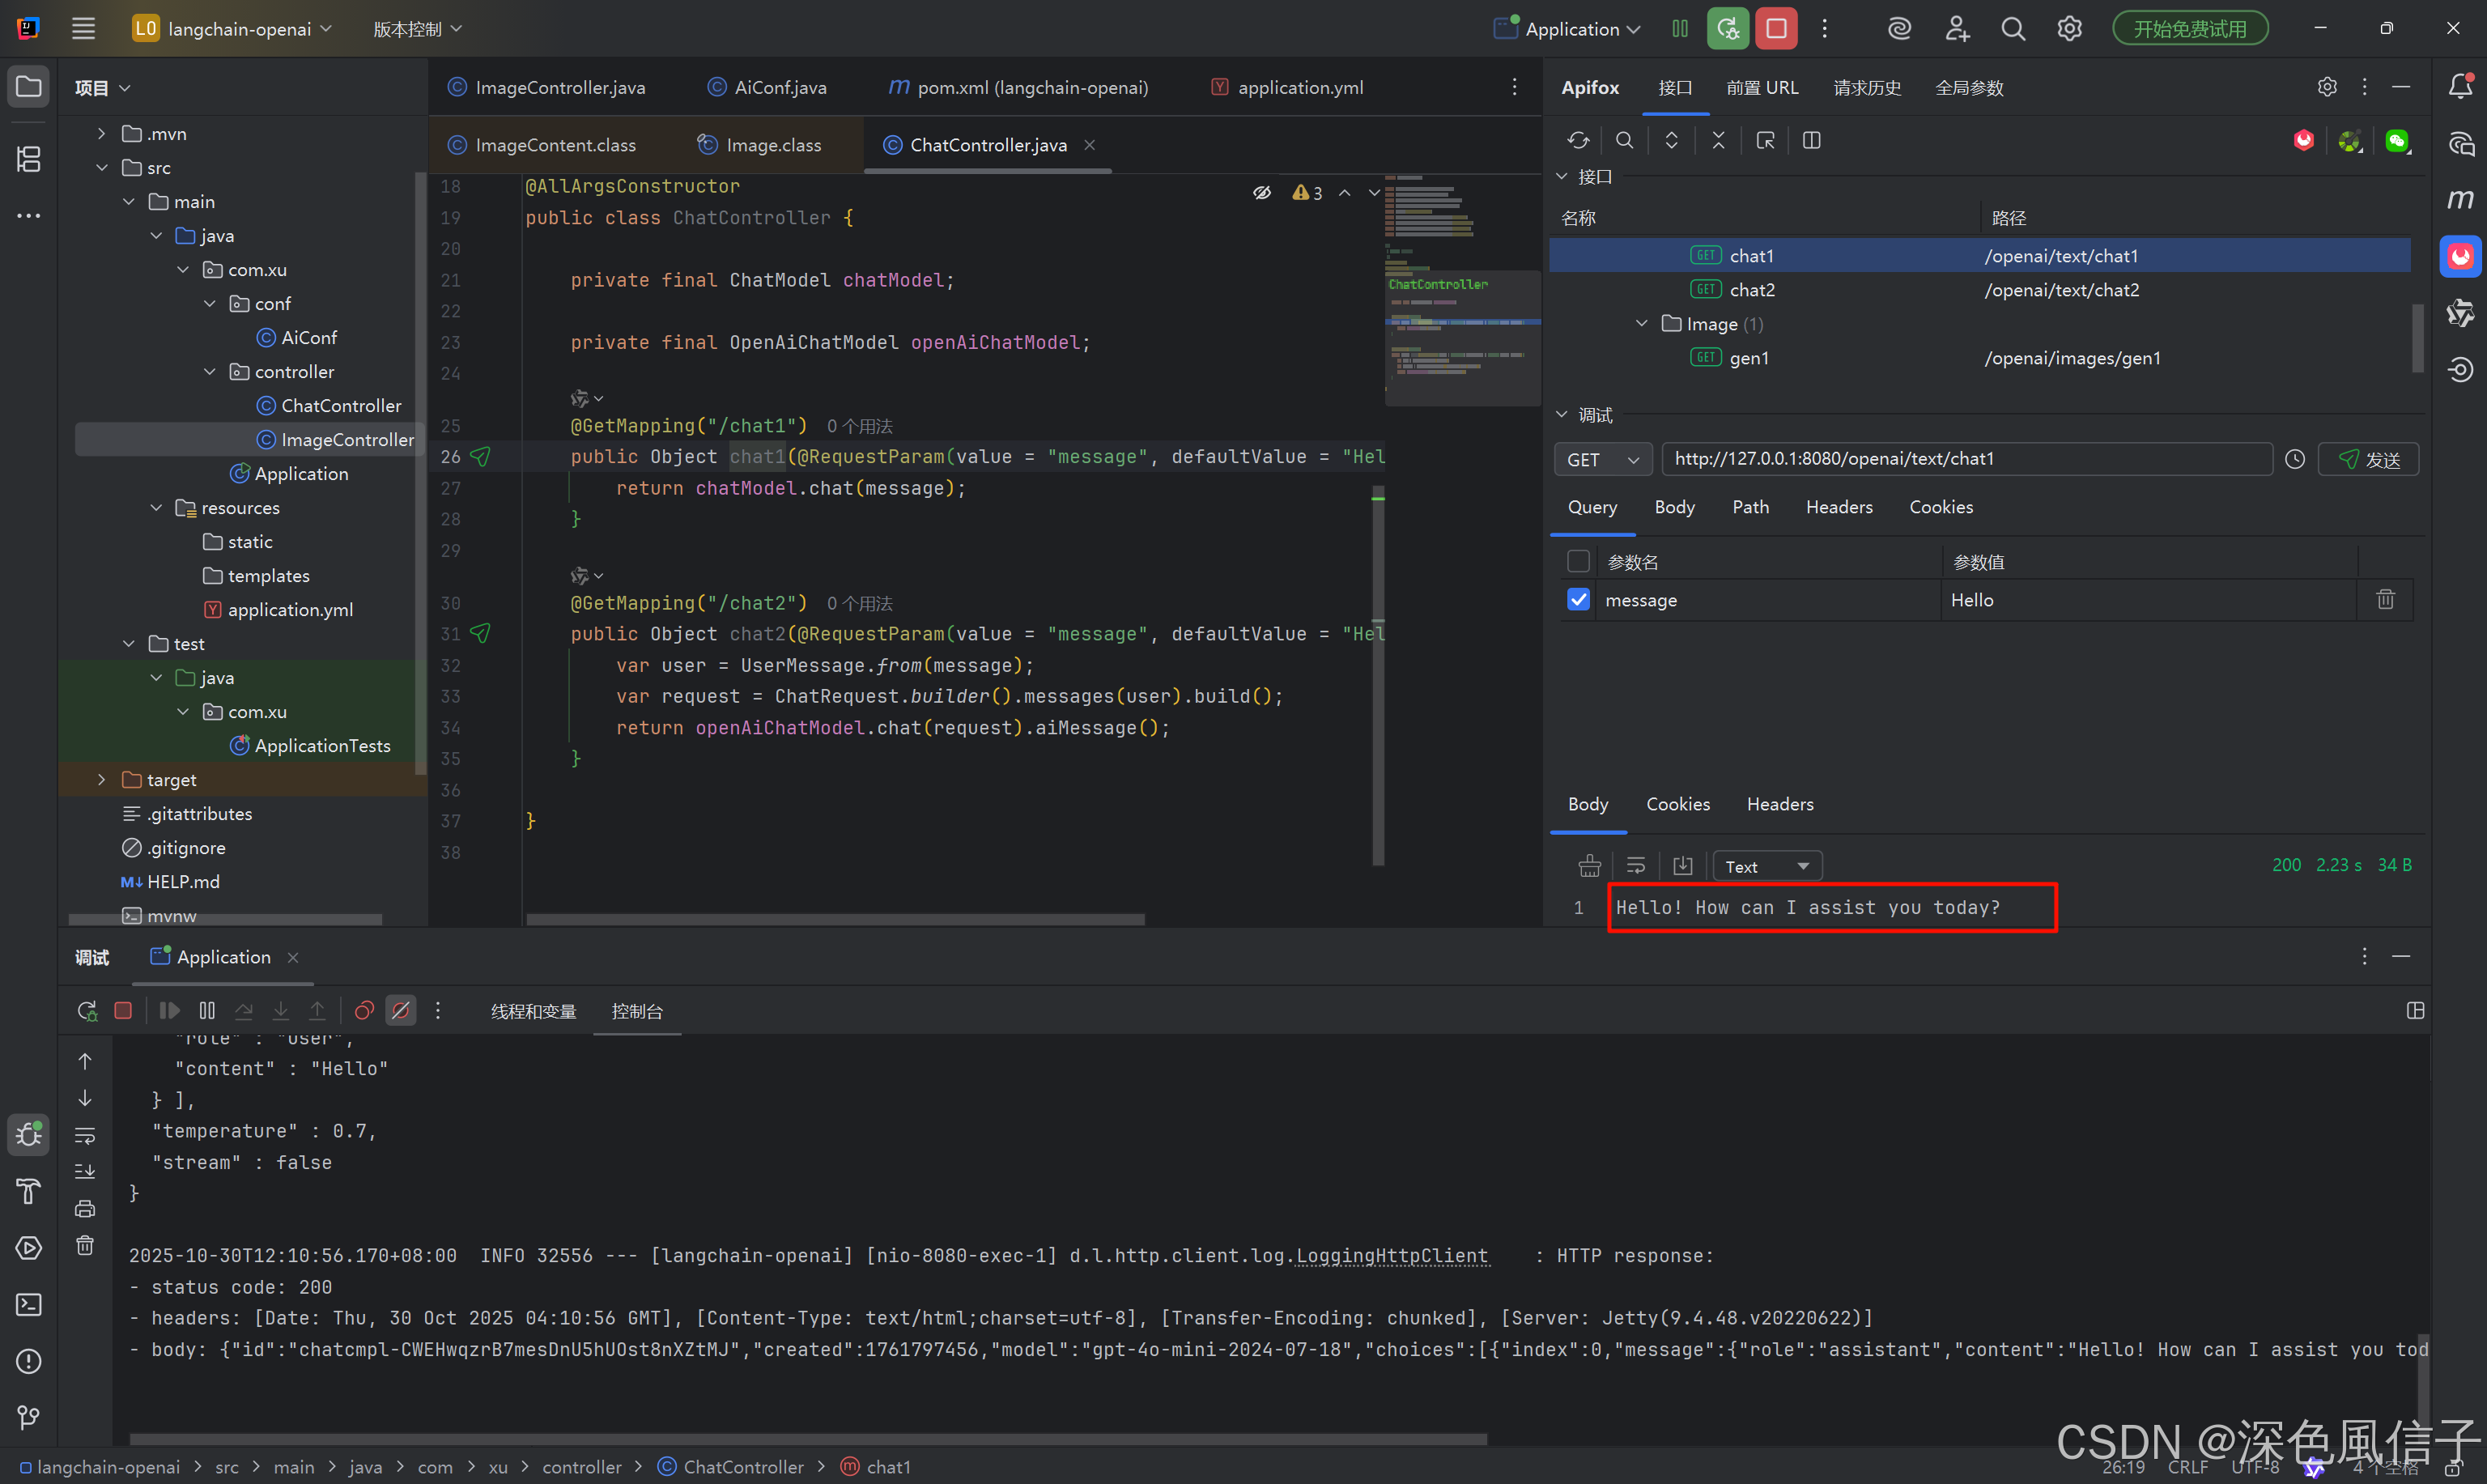Open the Terminal tool window icon
Image resolution: width=2487 pixels, height=1484 pixels.
[x=28, y=1304]
